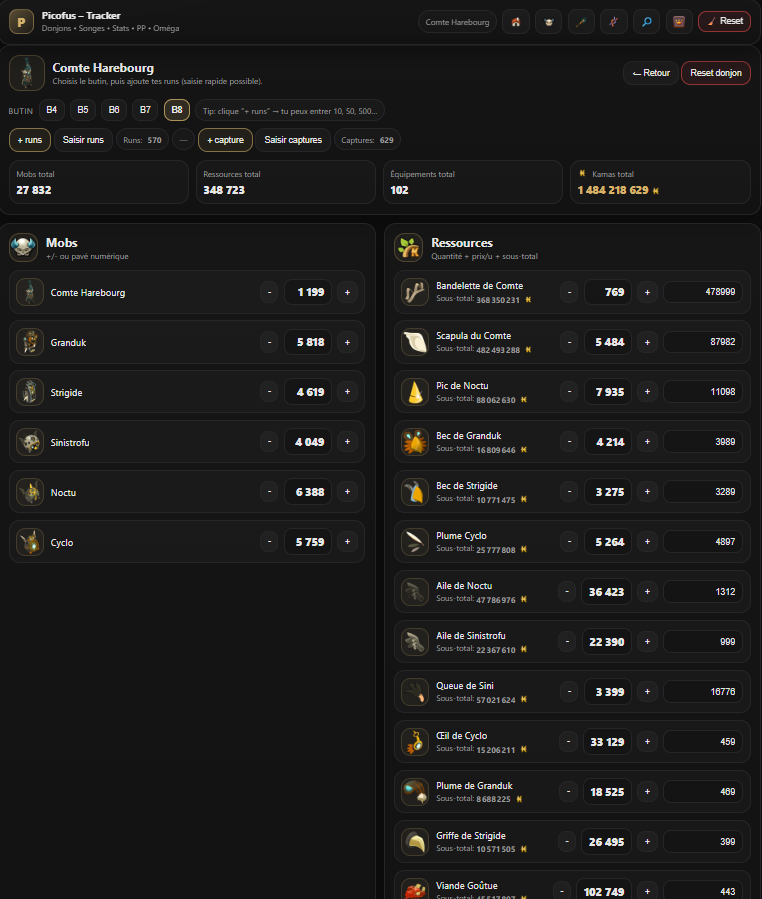Click the Reset button in top bar
This screenshot has height=899, width=762.
click(x=724, y=21)
